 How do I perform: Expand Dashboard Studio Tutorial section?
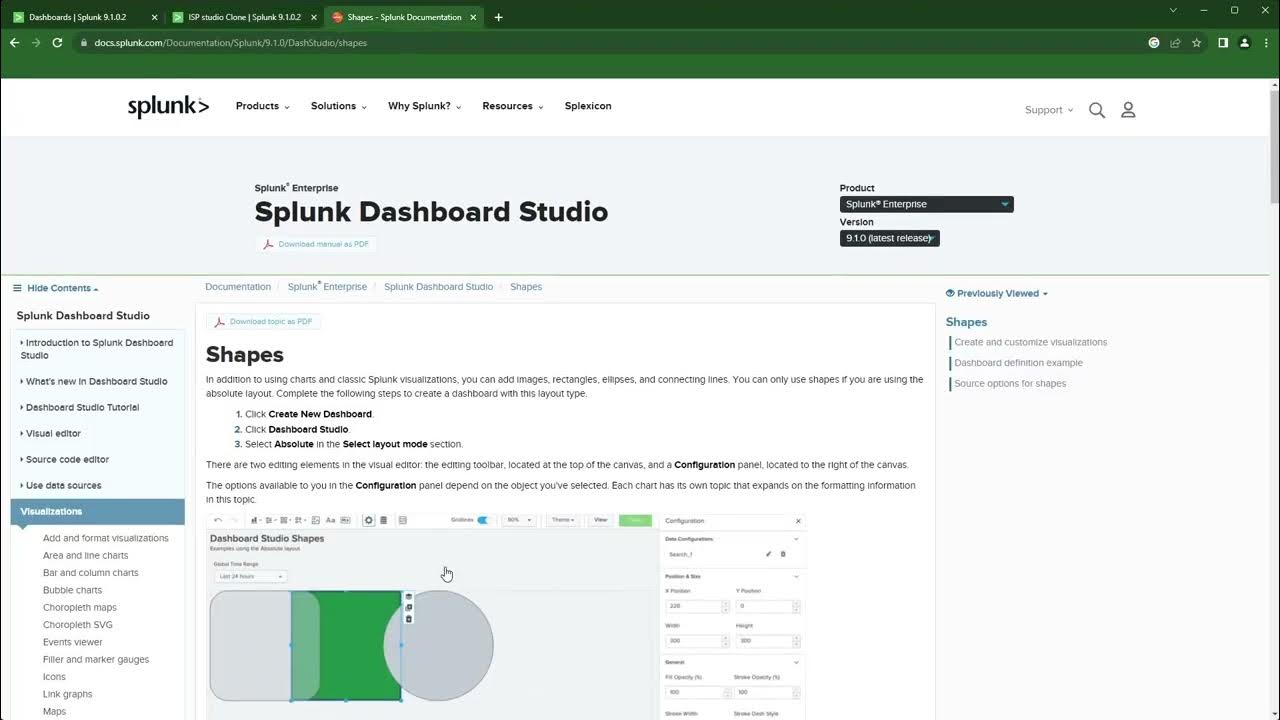(80, 407)
